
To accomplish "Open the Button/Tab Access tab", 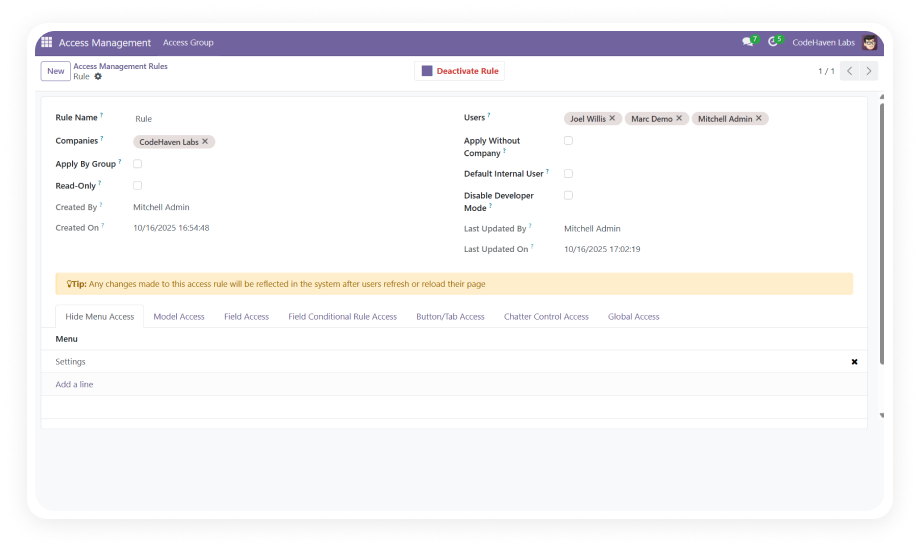I will click(x=451, y=316).
